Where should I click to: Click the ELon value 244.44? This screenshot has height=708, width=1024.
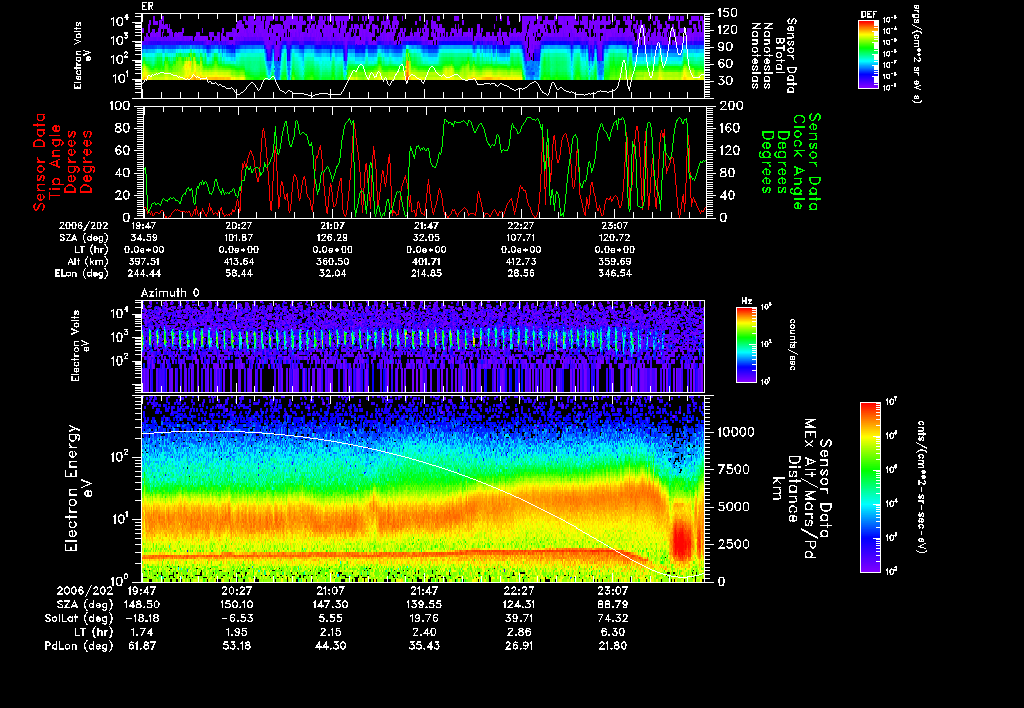coord(145,273)
